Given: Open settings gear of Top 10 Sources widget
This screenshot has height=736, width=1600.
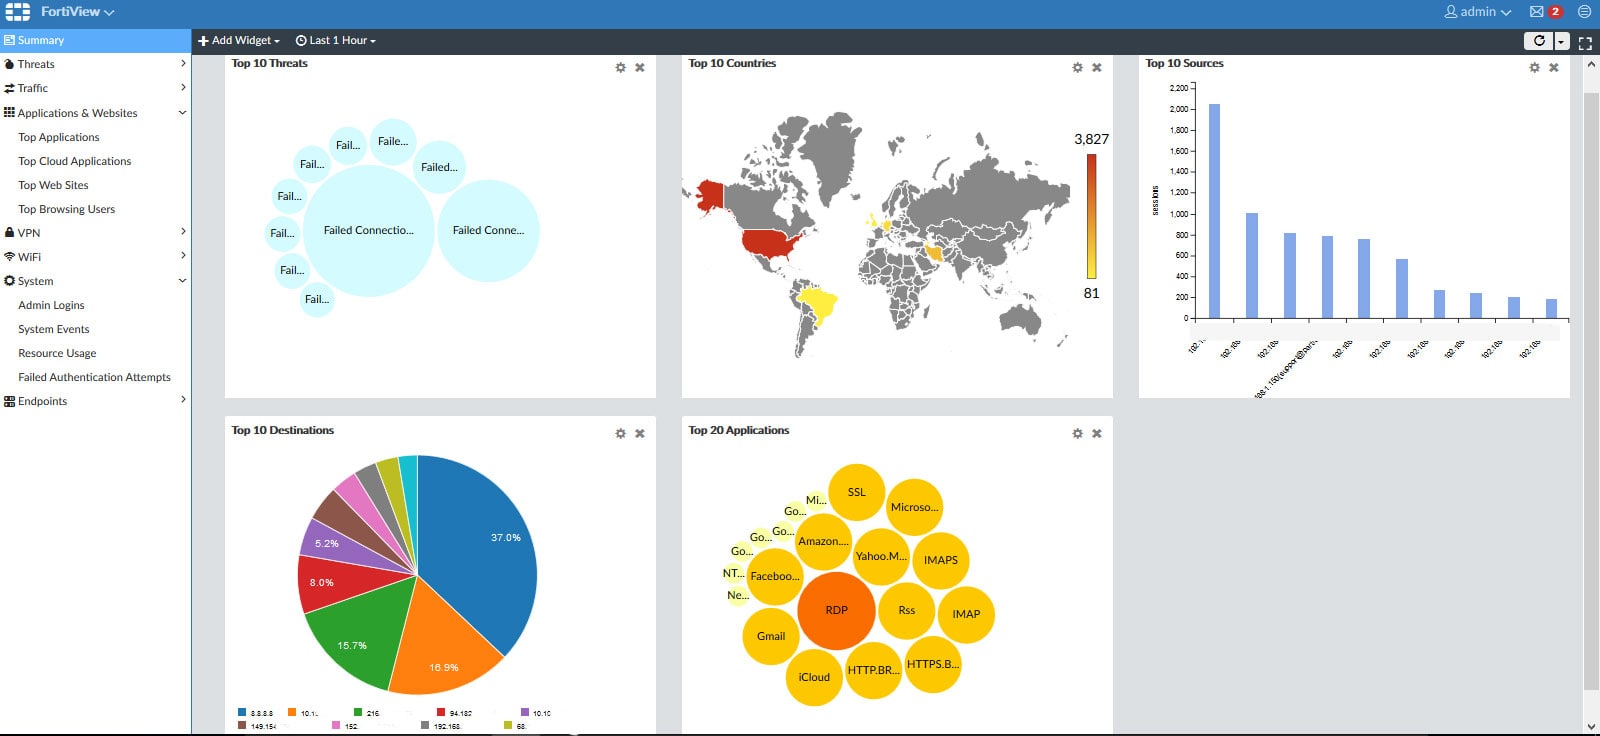Looking at the screenshot, I should tap(1534, 68).
